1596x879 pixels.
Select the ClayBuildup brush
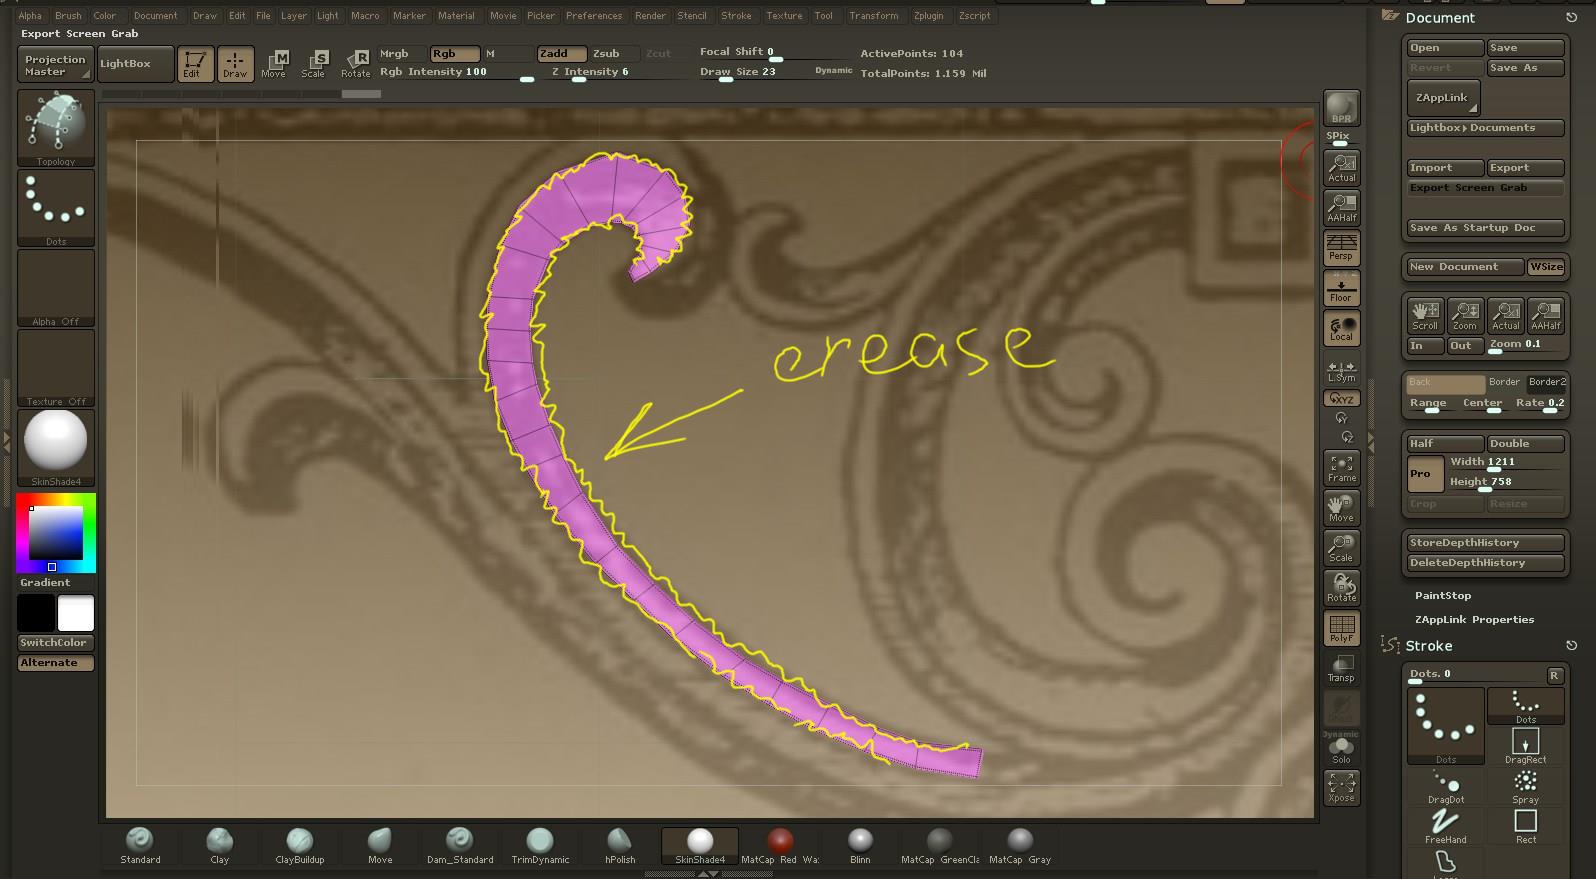tap(299, 845)
